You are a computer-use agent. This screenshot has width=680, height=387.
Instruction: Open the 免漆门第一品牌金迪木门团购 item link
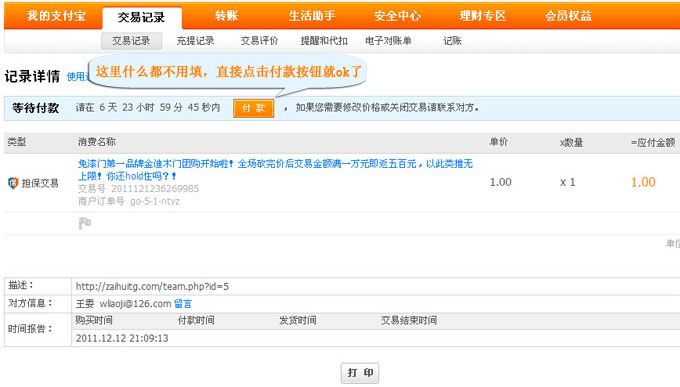coord(275,170)
